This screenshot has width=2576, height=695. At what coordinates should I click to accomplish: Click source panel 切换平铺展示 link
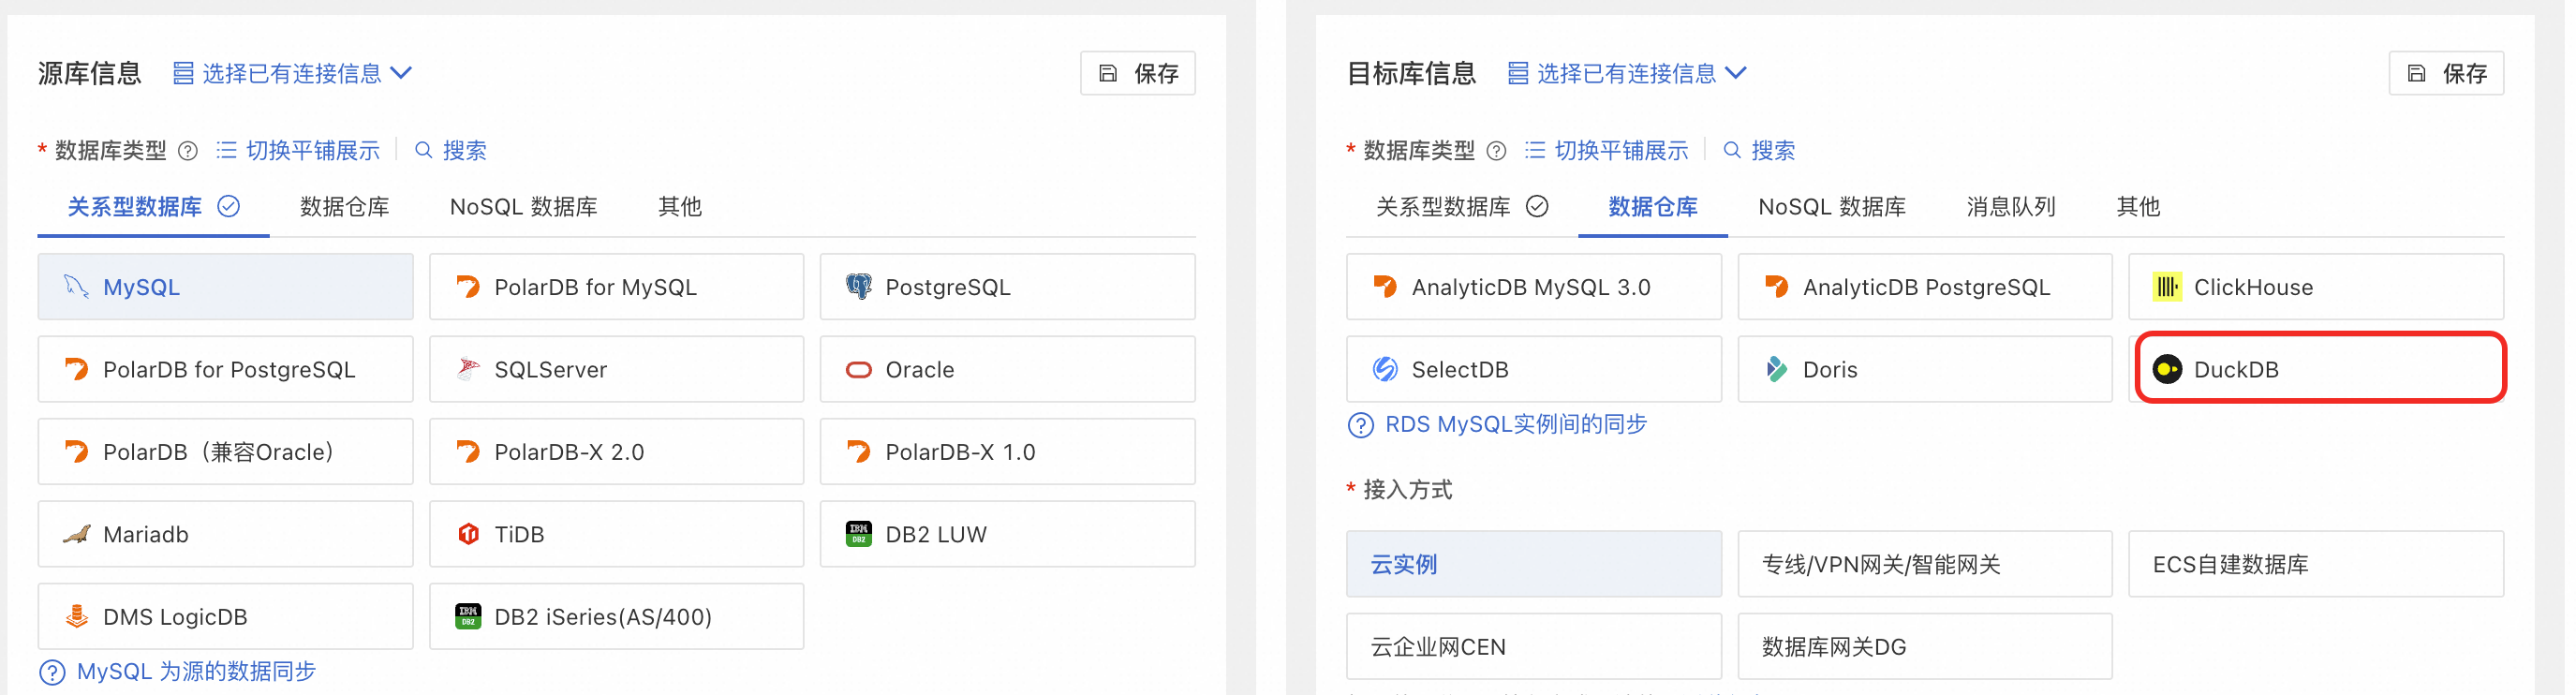(x=298, y=151)
